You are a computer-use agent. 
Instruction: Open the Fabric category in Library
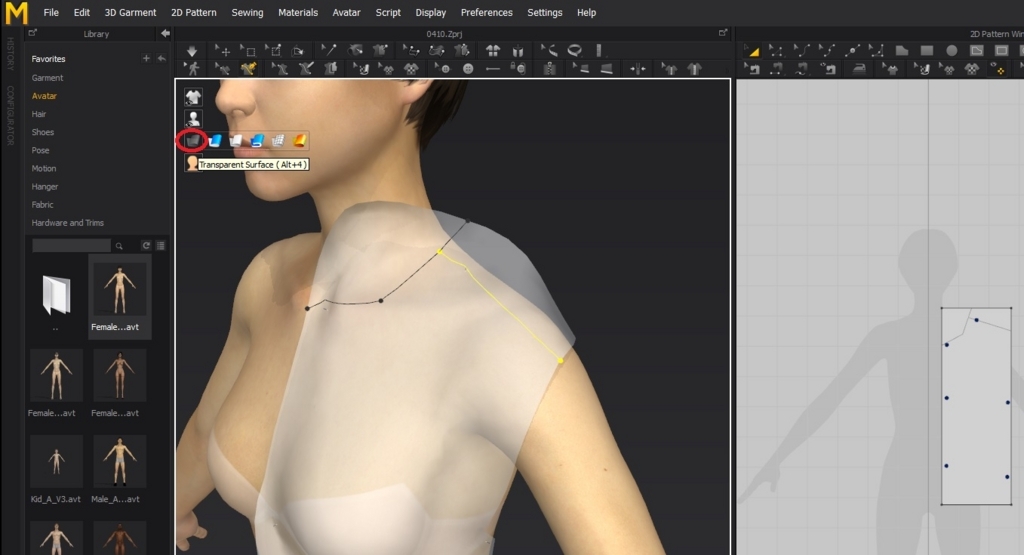[x=42, y=204]
